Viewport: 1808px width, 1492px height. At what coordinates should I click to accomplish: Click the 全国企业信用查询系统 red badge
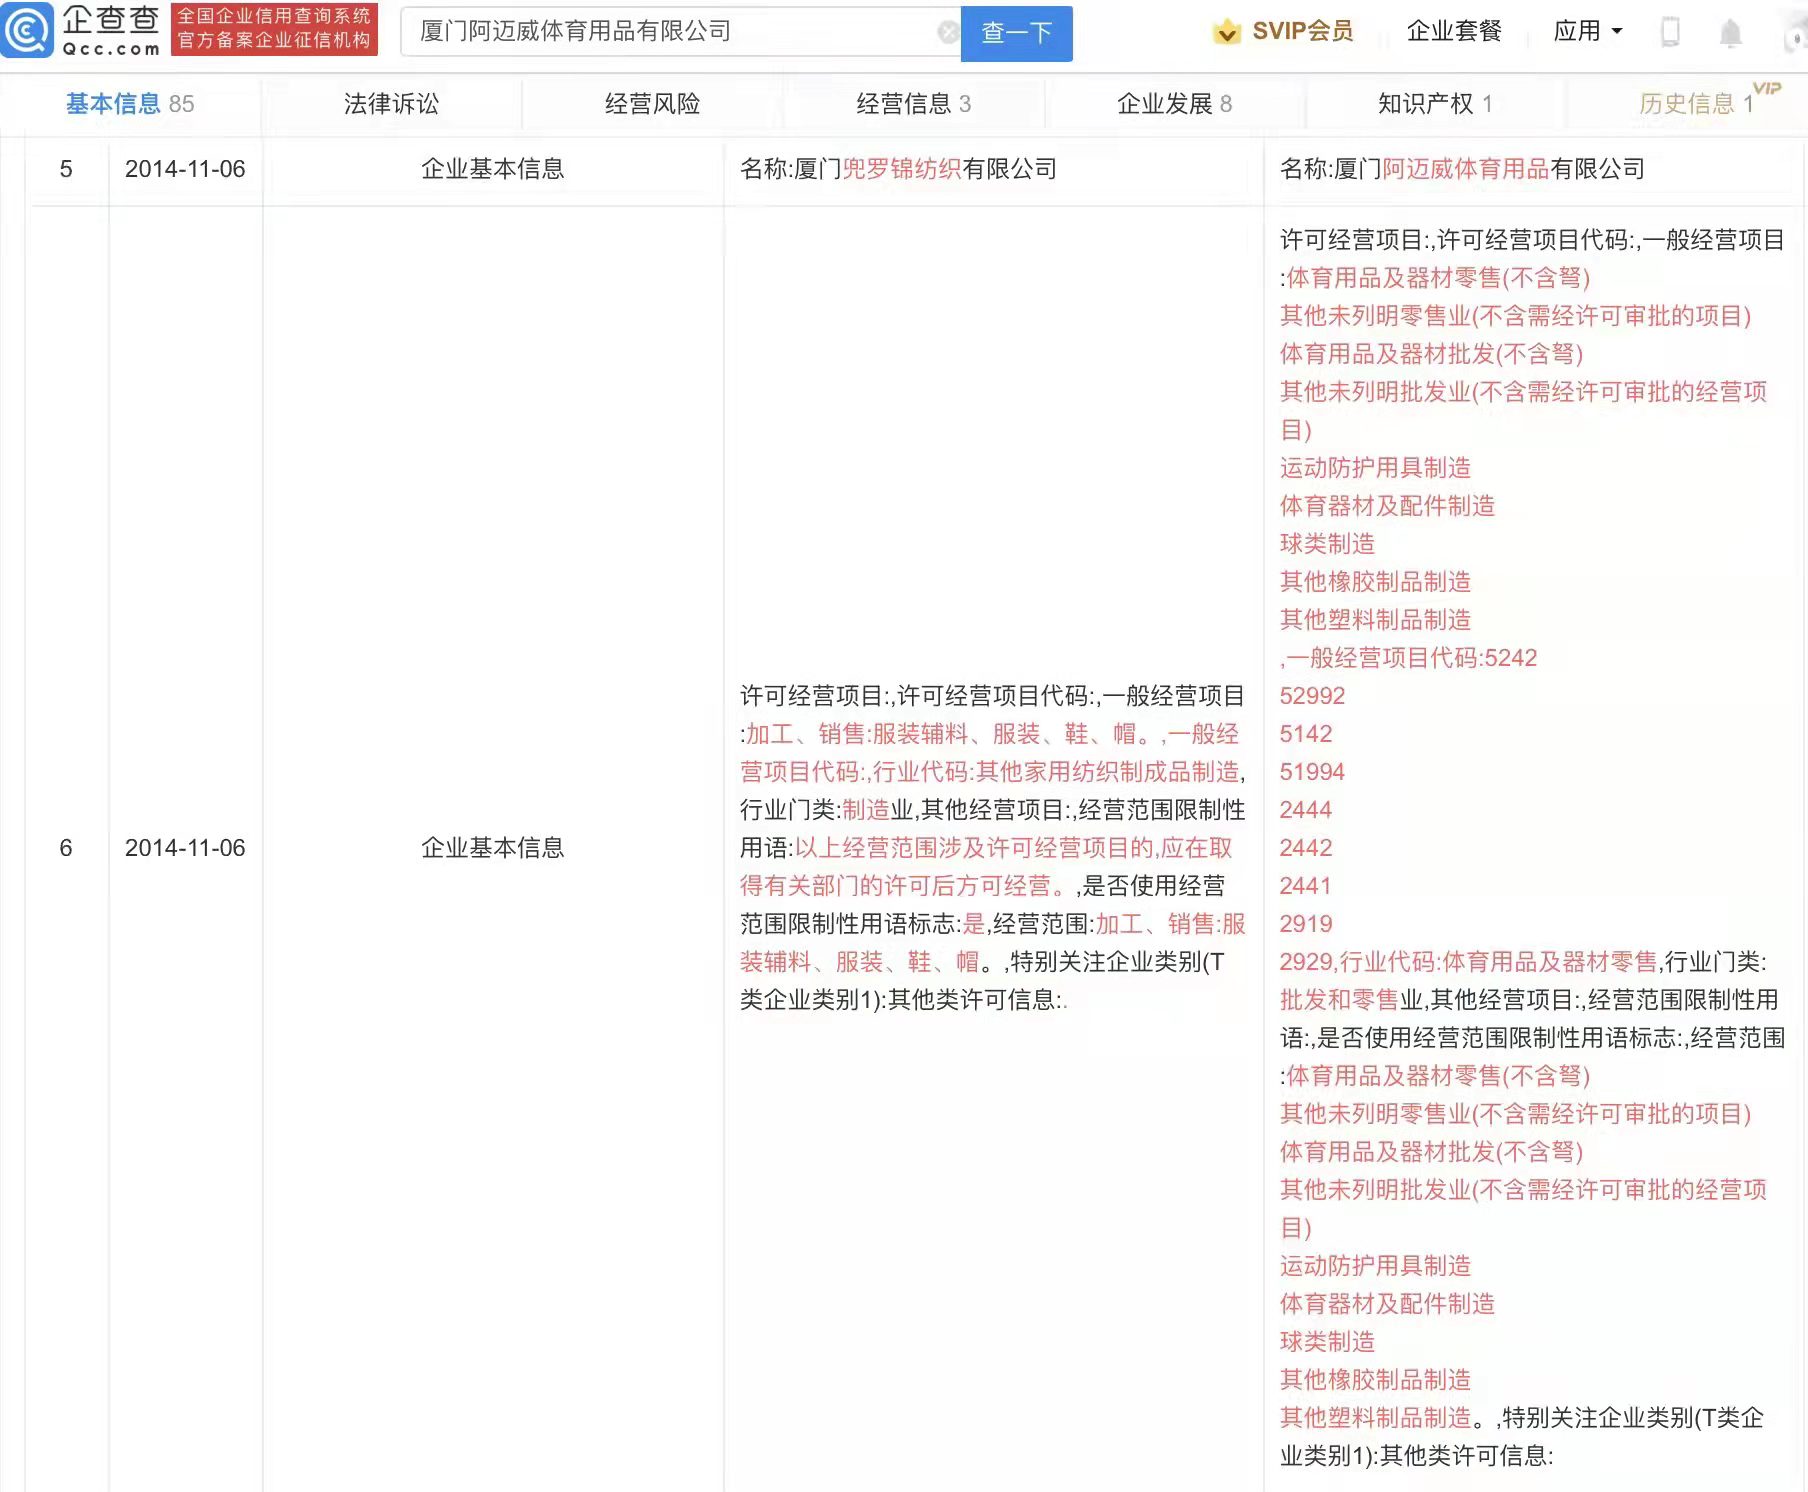[x=274, y=29]
